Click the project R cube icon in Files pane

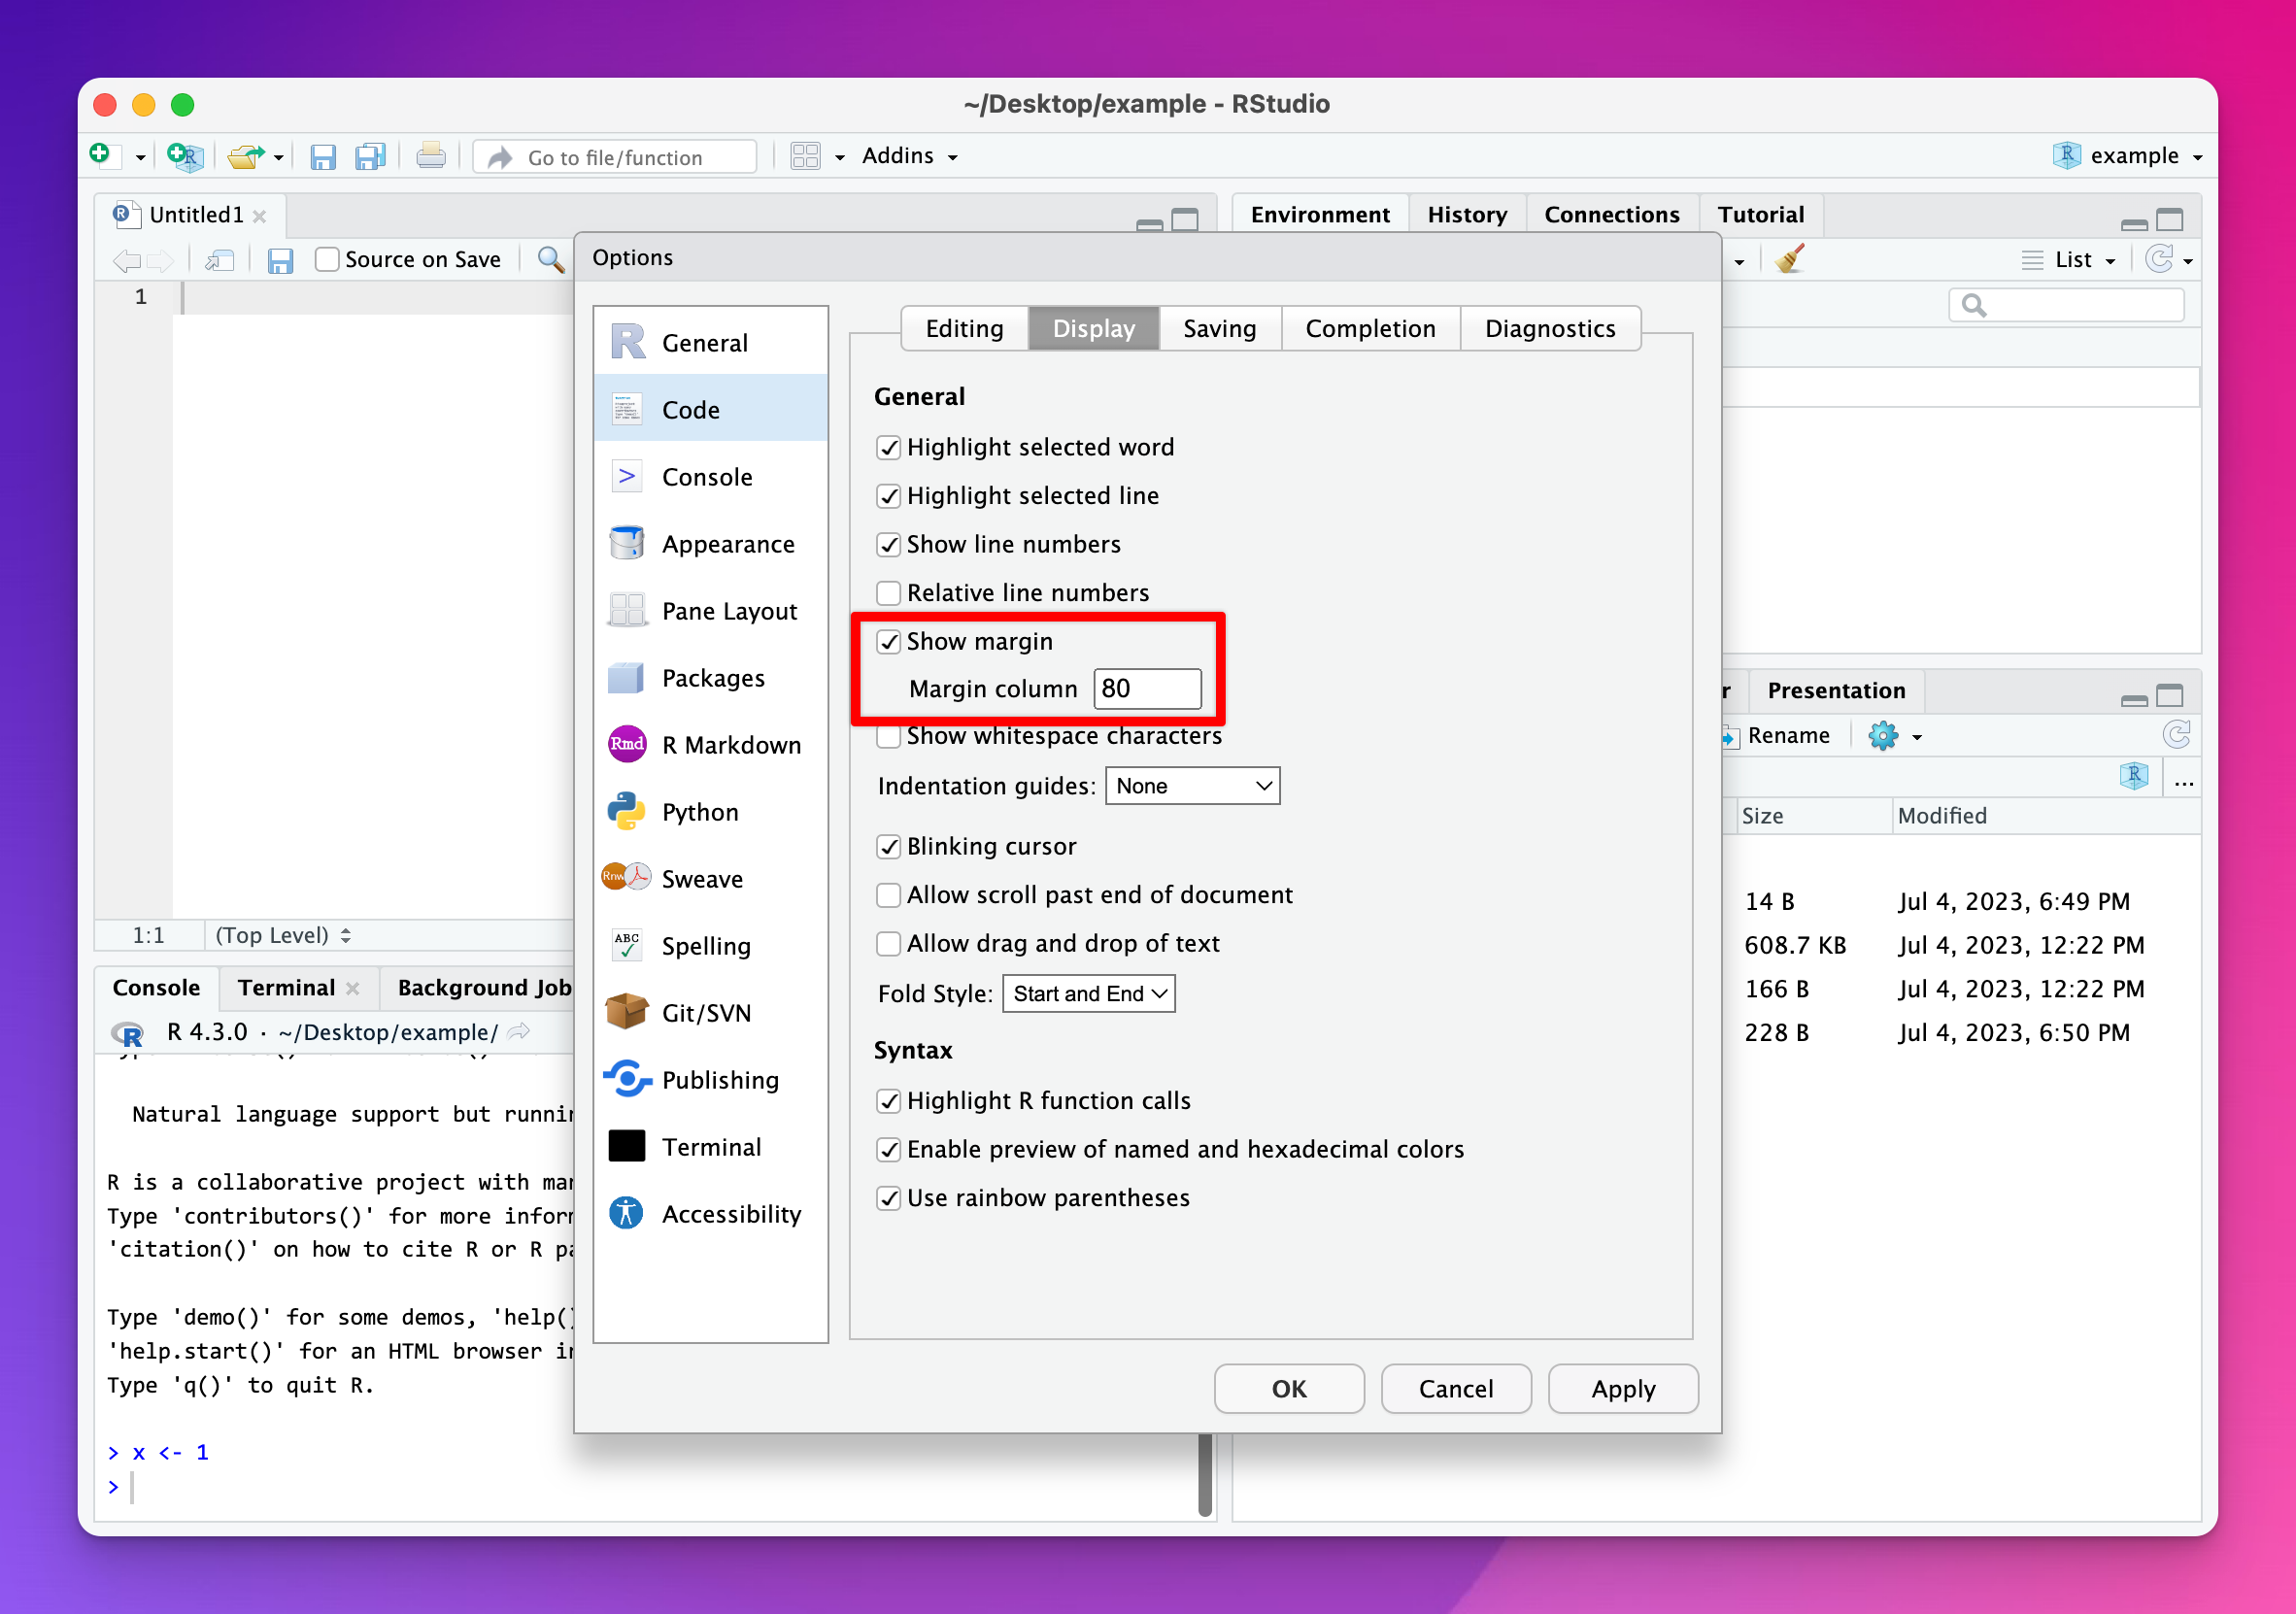click(x=2134, y=776)
